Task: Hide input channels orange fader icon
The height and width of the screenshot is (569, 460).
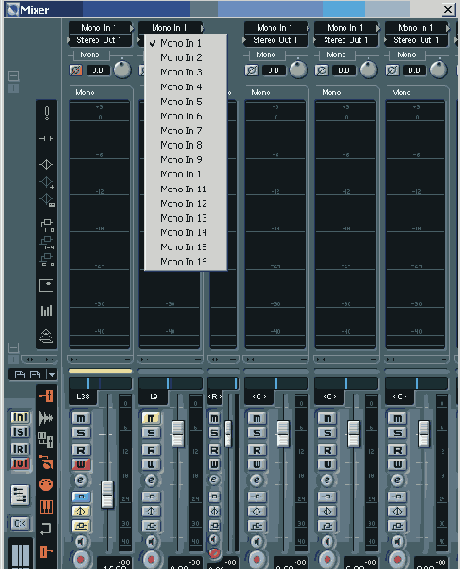Action: coord(46,396)
